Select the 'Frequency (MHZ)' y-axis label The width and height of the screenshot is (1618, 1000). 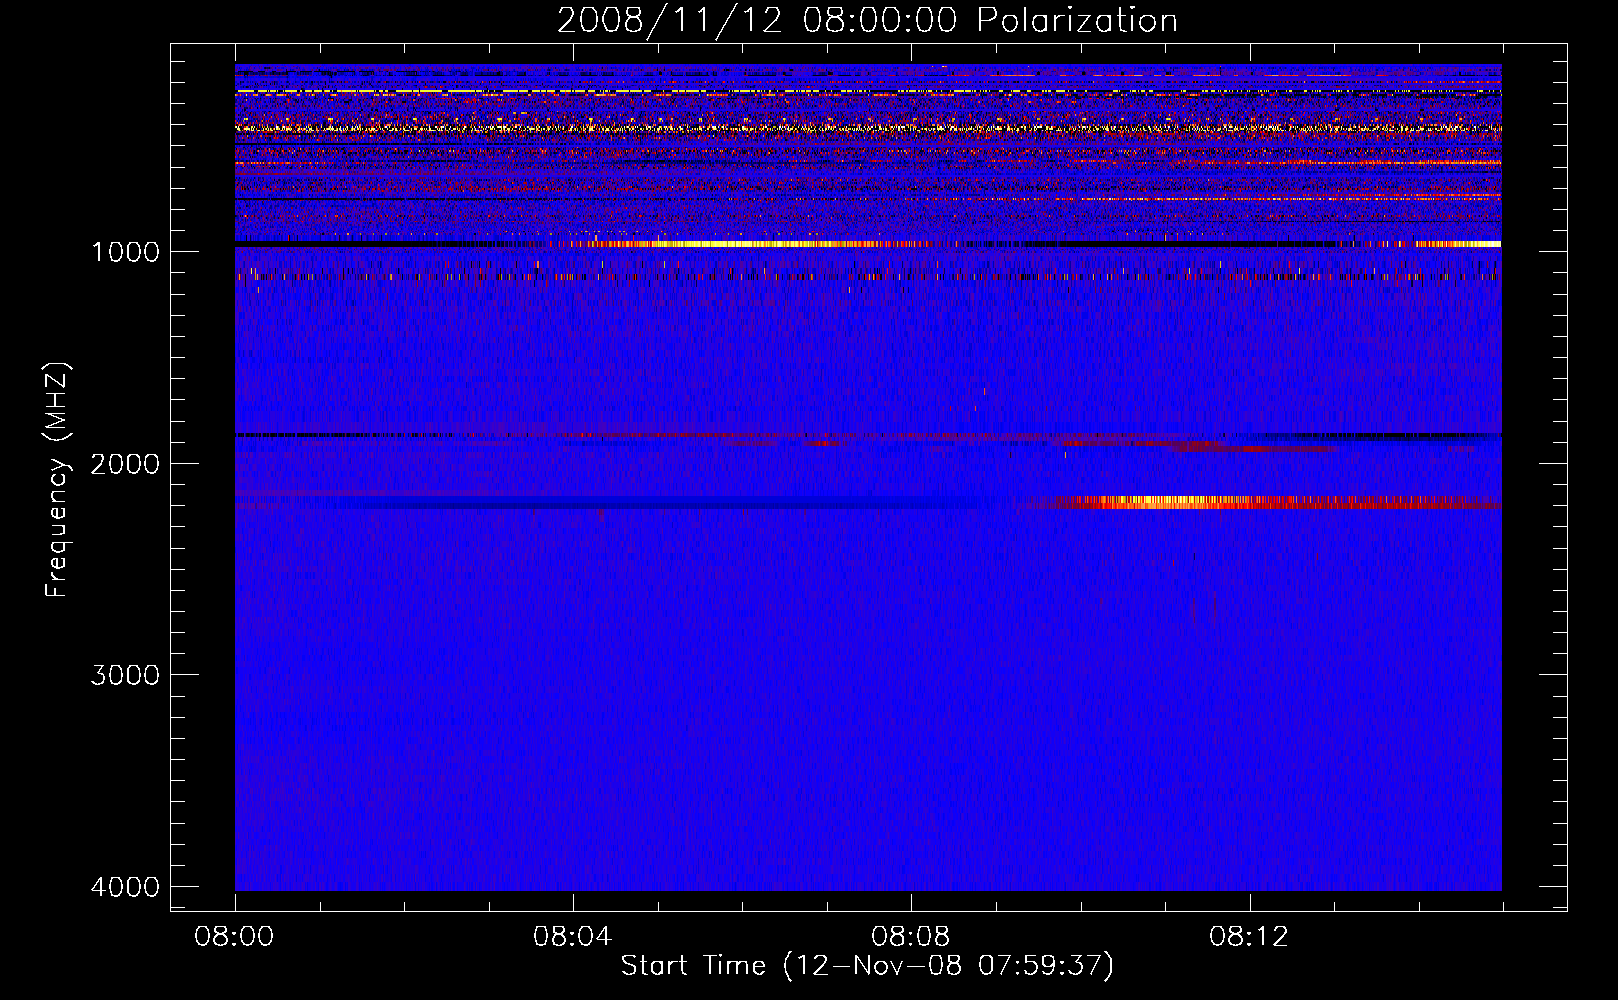click(x=58, y=479)
